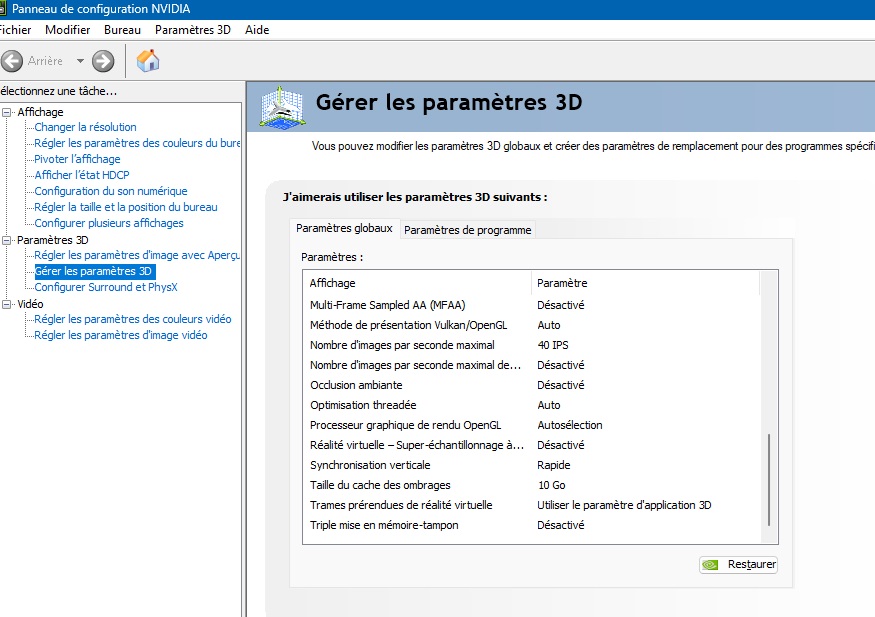The height and width of the screenshot is (617, 875).
Task: Open Configurer plusieurs affichages
Action: point(109,223)
